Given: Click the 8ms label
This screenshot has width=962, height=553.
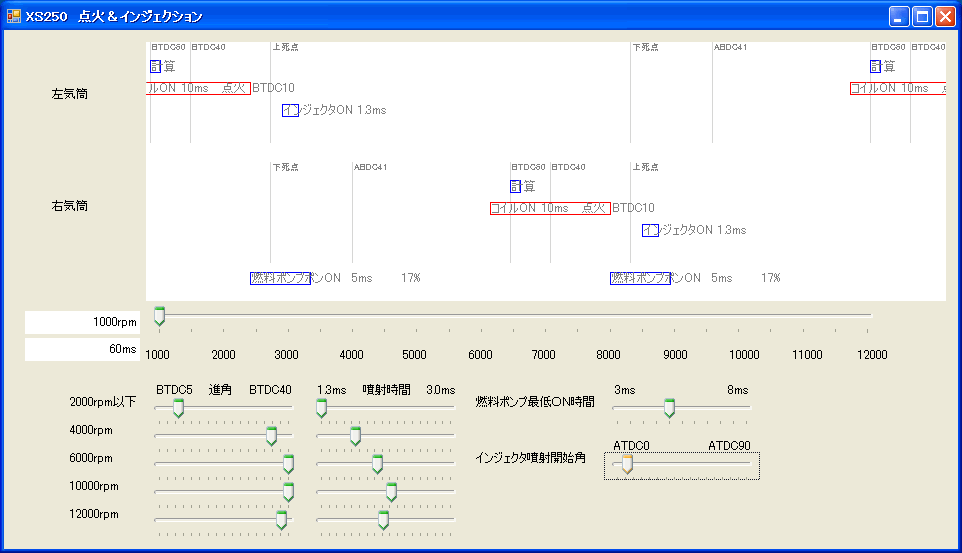Looking at the screenshot, I should (738, 390).
